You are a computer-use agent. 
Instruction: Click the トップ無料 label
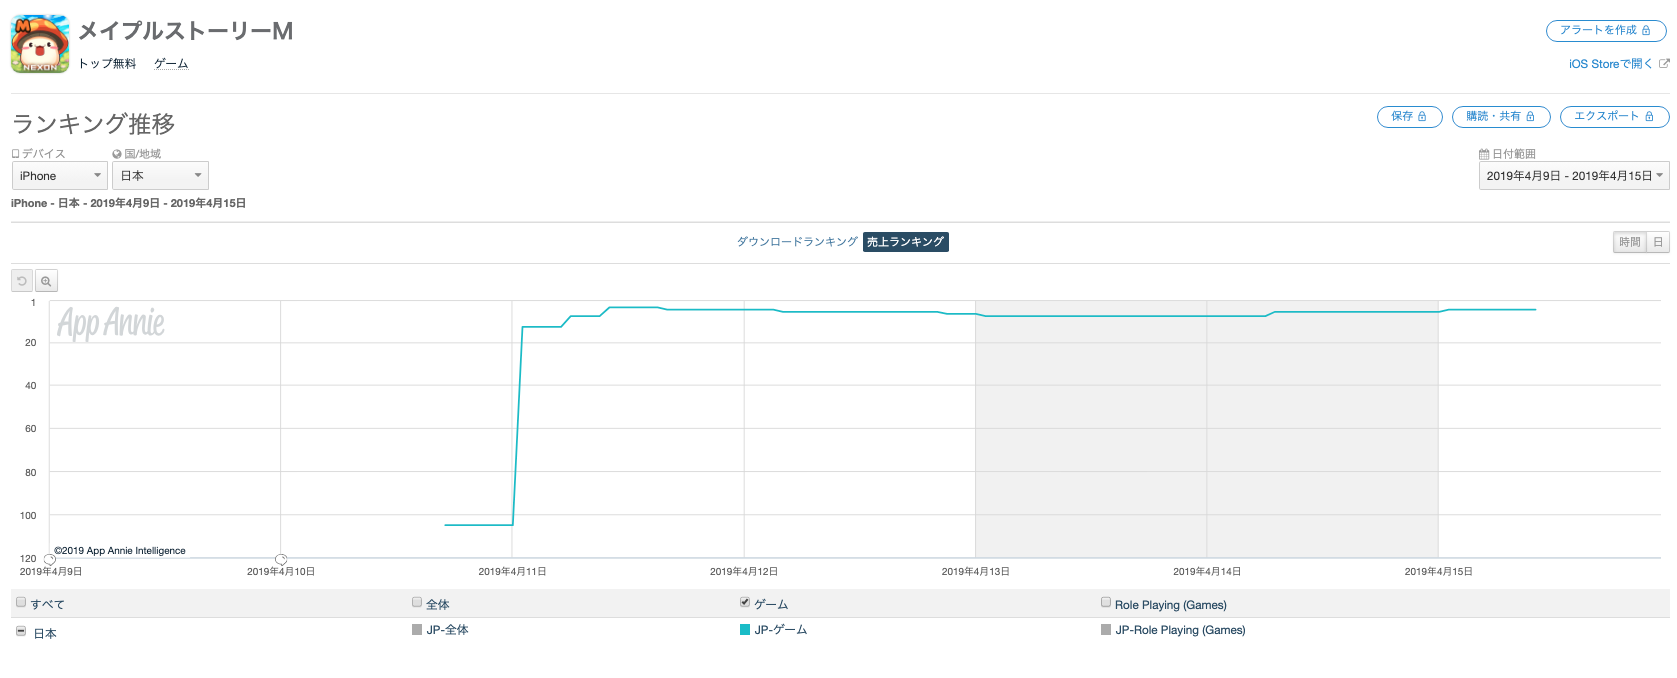tap(107, 64)
